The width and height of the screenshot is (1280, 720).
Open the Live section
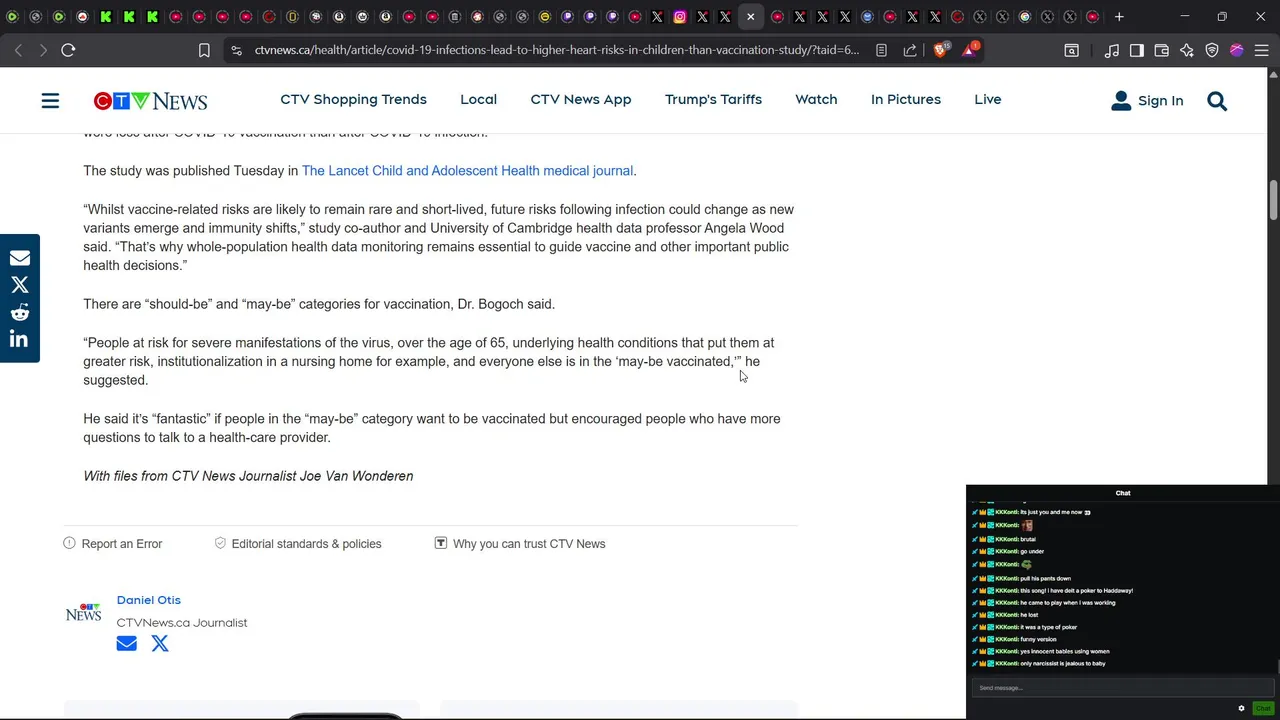pyautogui.click(x=988, y=100)
